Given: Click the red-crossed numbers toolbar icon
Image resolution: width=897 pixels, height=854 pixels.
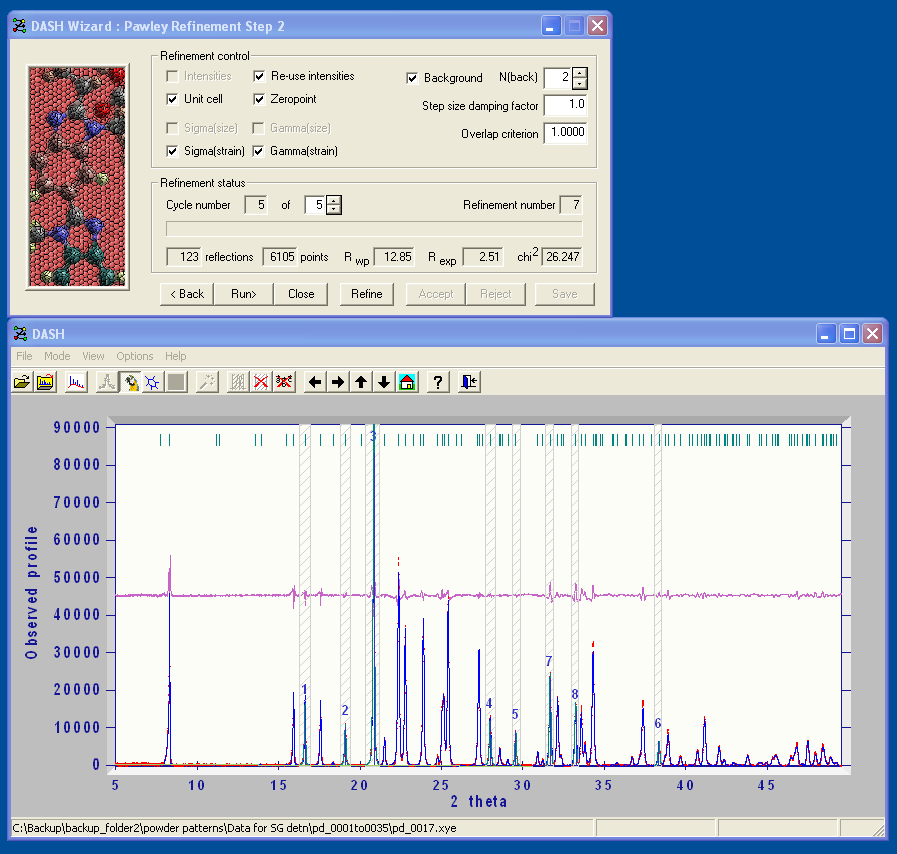Looking at the screenshot, I should click(284, 382).
